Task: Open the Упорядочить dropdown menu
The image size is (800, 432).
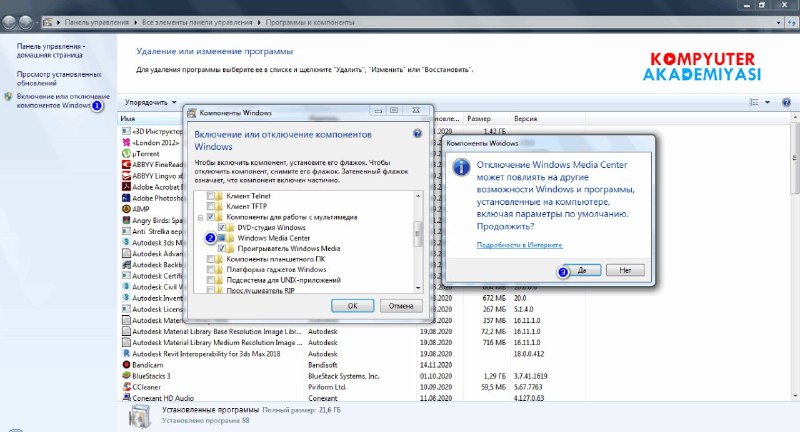Action: click(151, 103)
